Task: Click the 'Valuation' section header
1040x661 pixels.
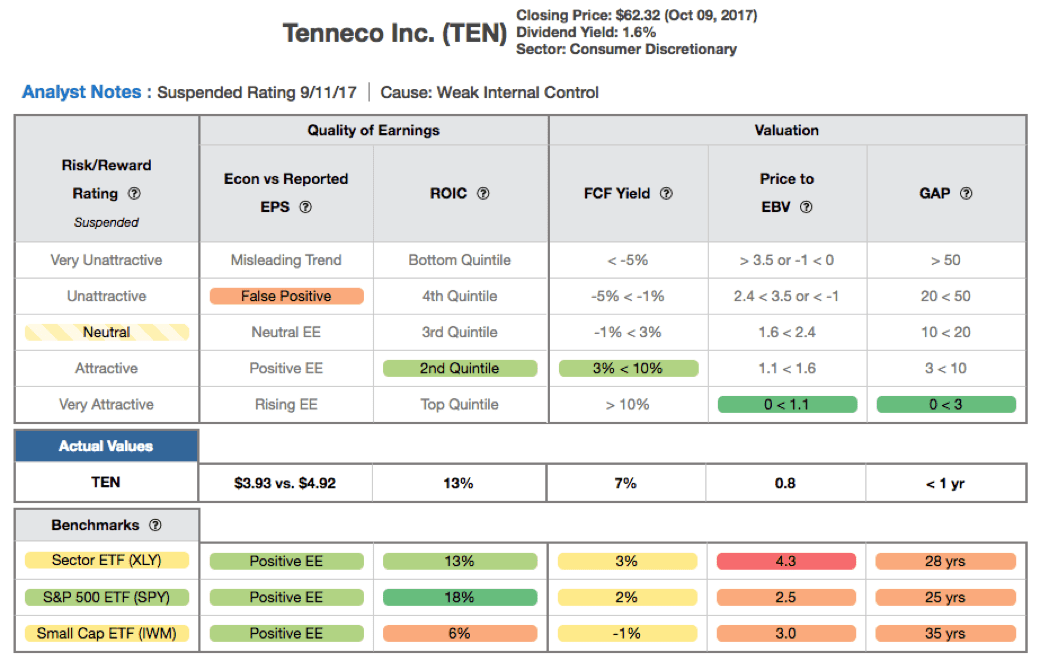Action: (x=787, y=130)
